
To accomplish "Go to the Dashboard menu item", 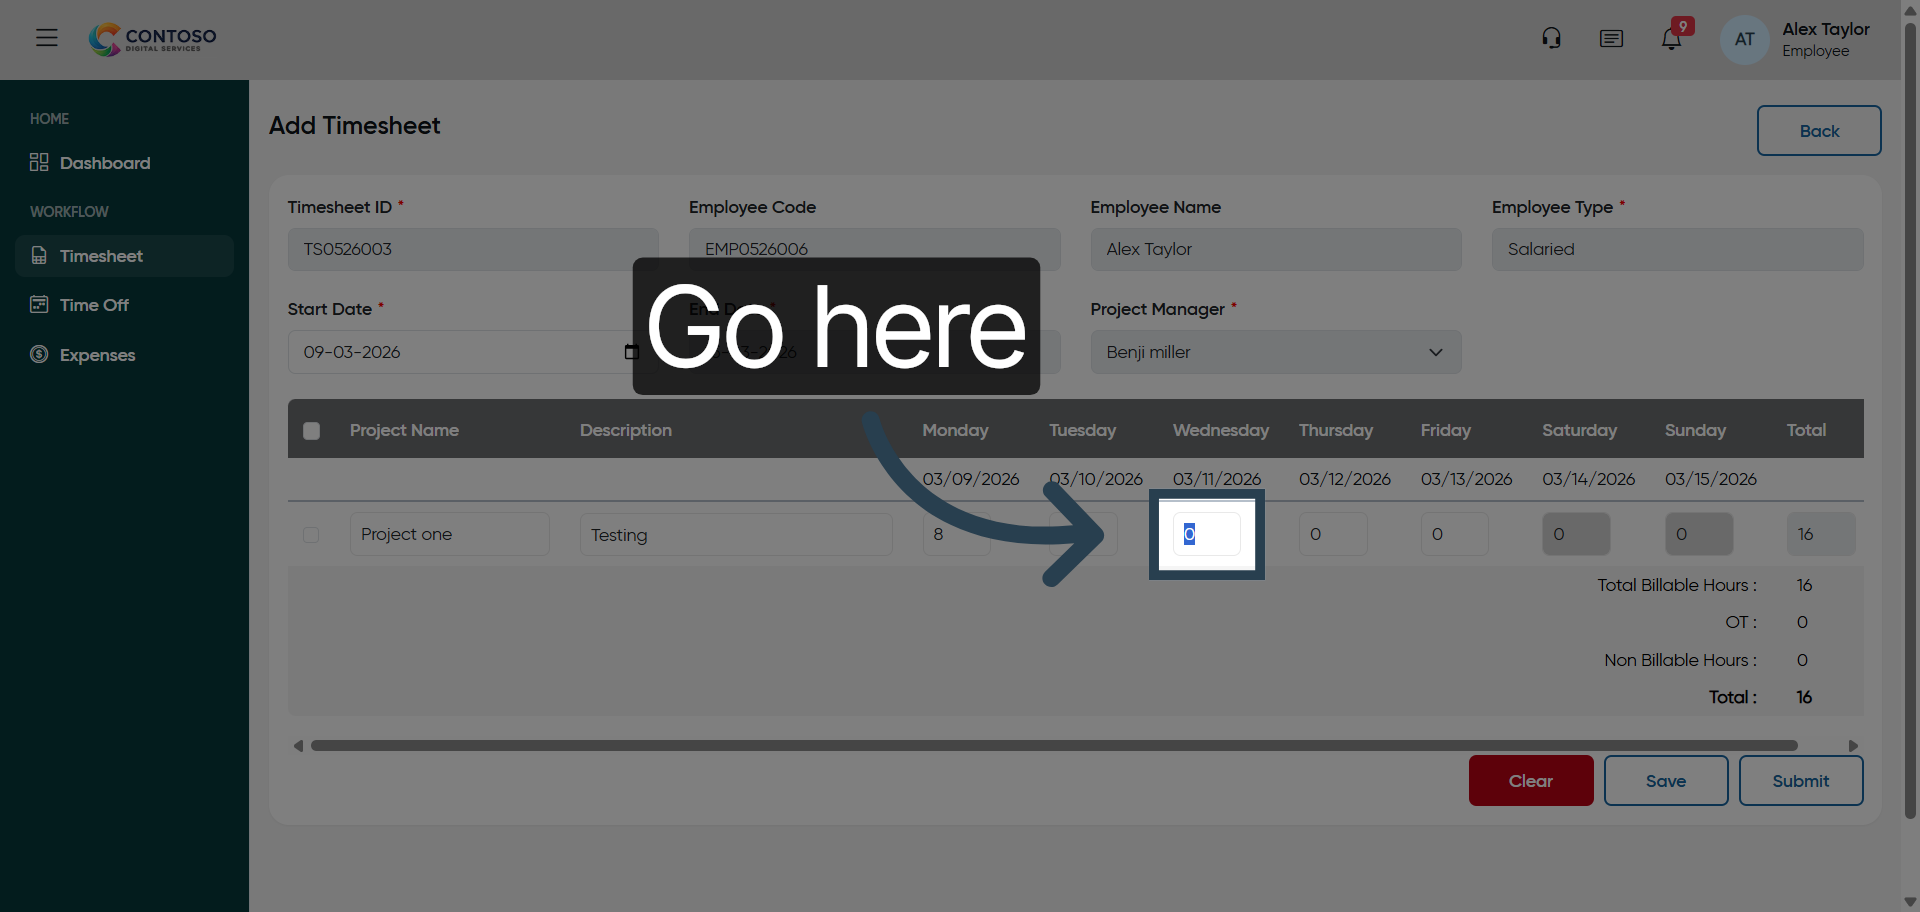I will click(105, 162).
